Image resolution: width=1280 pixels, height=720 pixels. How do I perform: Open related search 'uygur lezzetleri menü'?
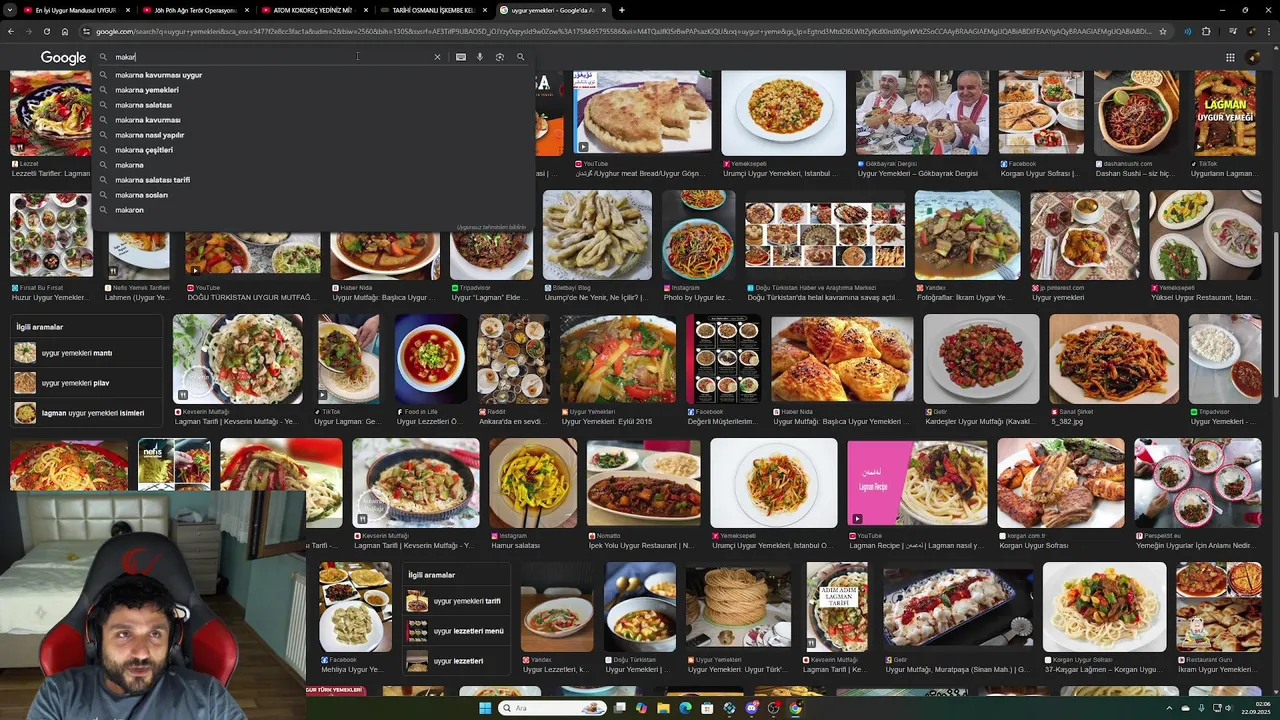457,631
